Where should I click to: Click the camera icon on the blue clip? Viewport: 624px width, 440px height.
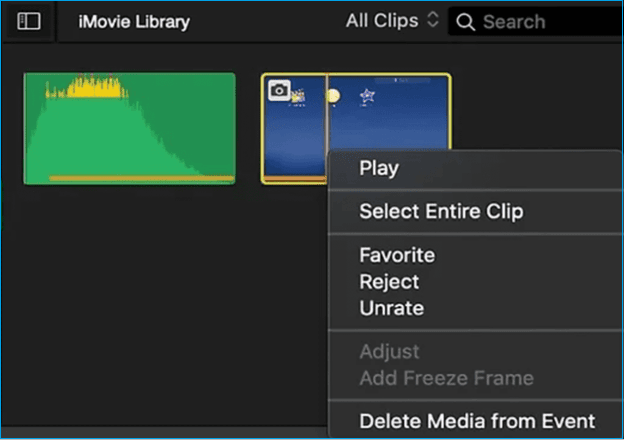(x=280, y=90)
